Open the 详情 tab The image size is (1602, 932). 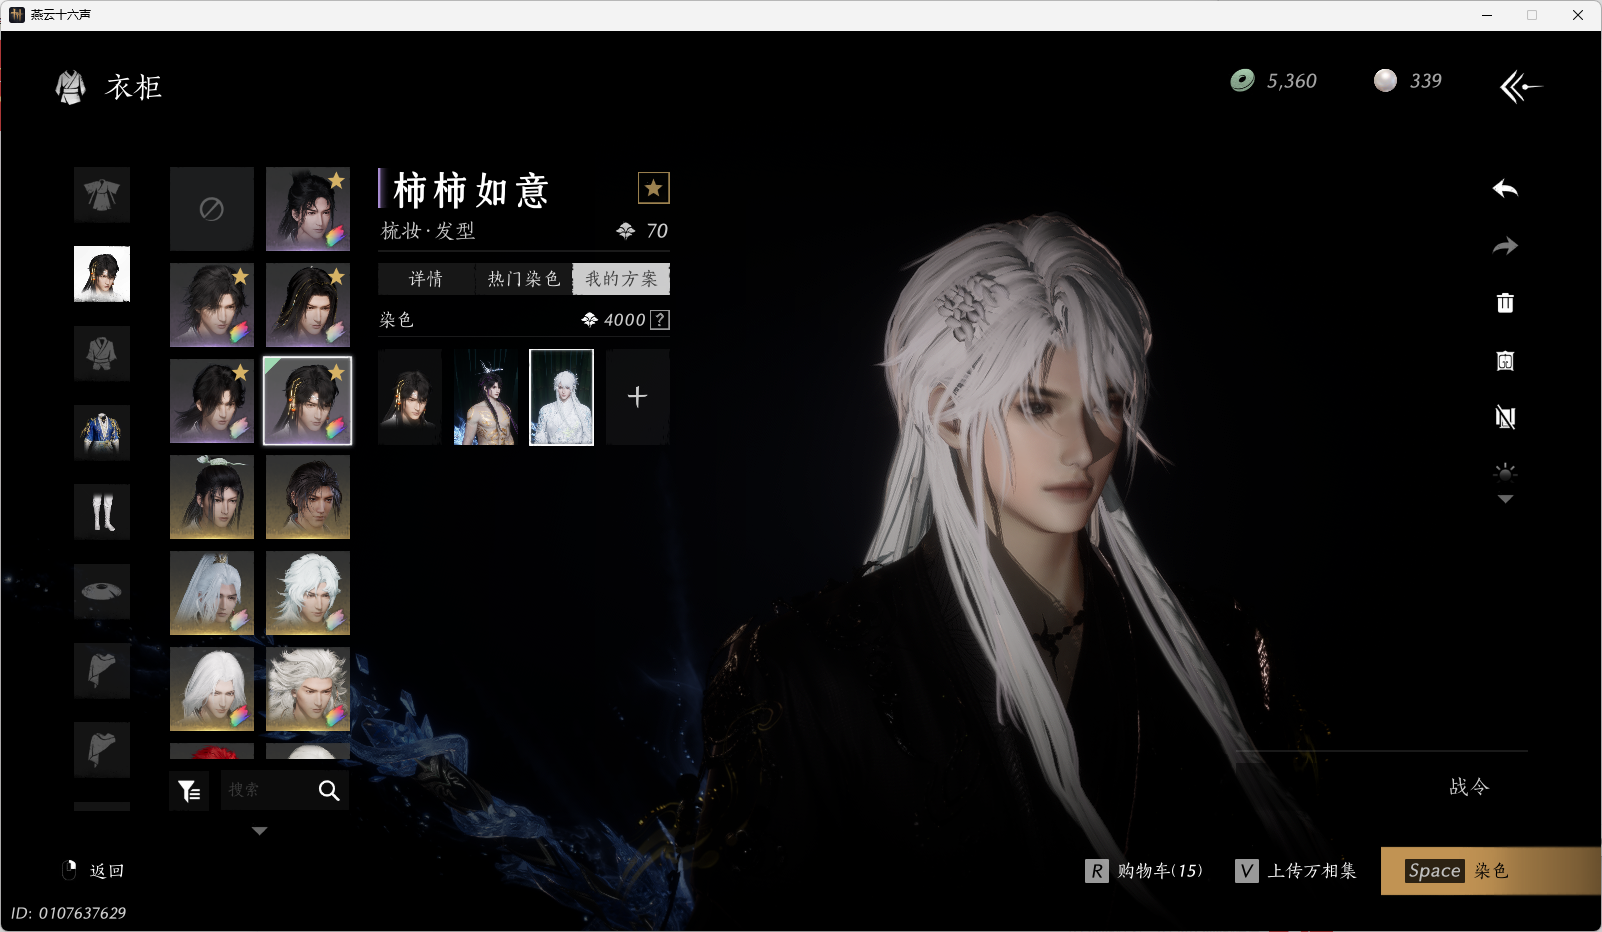pos(426,279)
